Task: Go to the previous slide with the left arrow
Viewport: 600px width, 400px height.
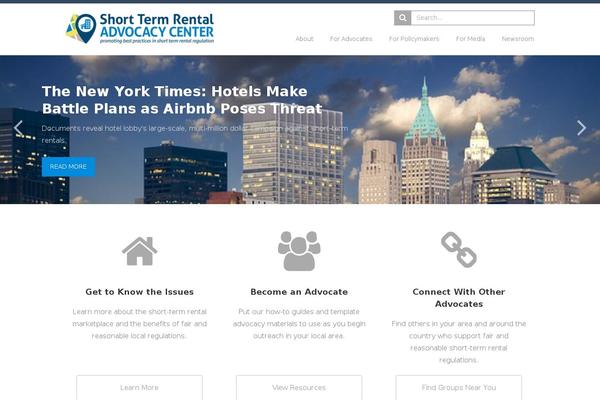Action: [18, 127]
